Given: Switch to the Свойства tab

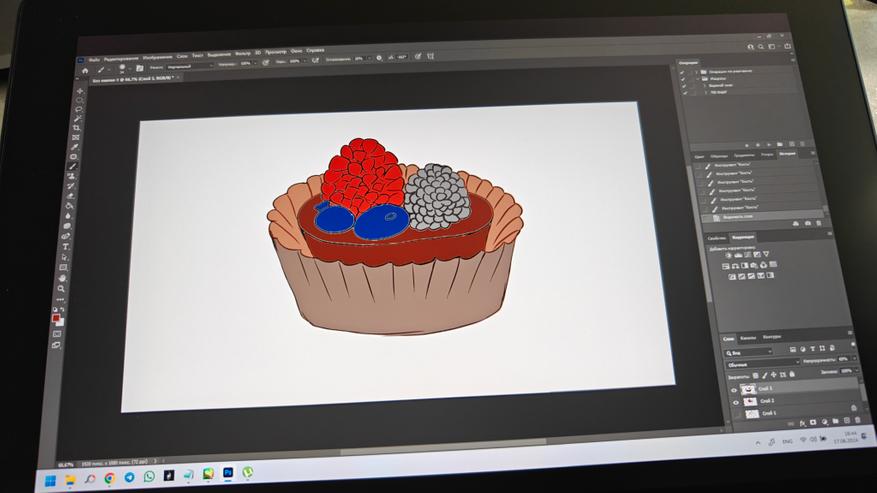Looking at the screenshot, I should pyautogui.click(x=716, y=238).
